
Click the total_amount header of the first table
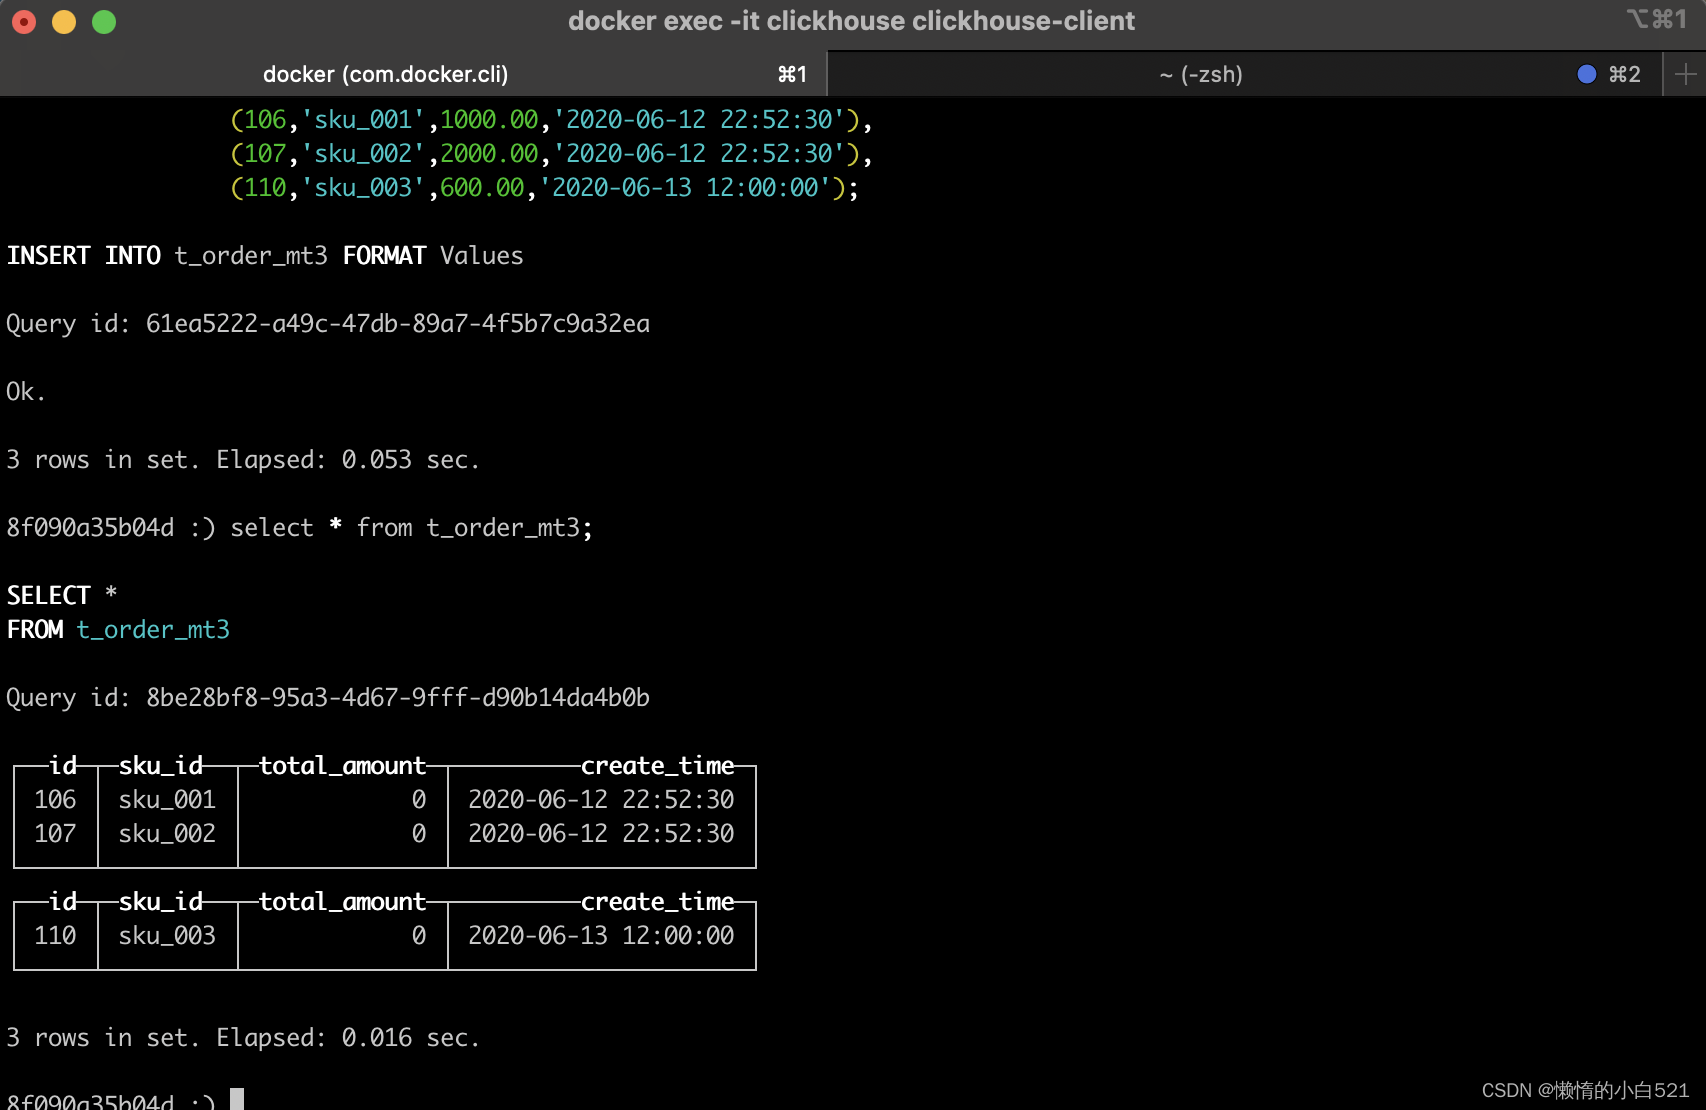(342, 766)
